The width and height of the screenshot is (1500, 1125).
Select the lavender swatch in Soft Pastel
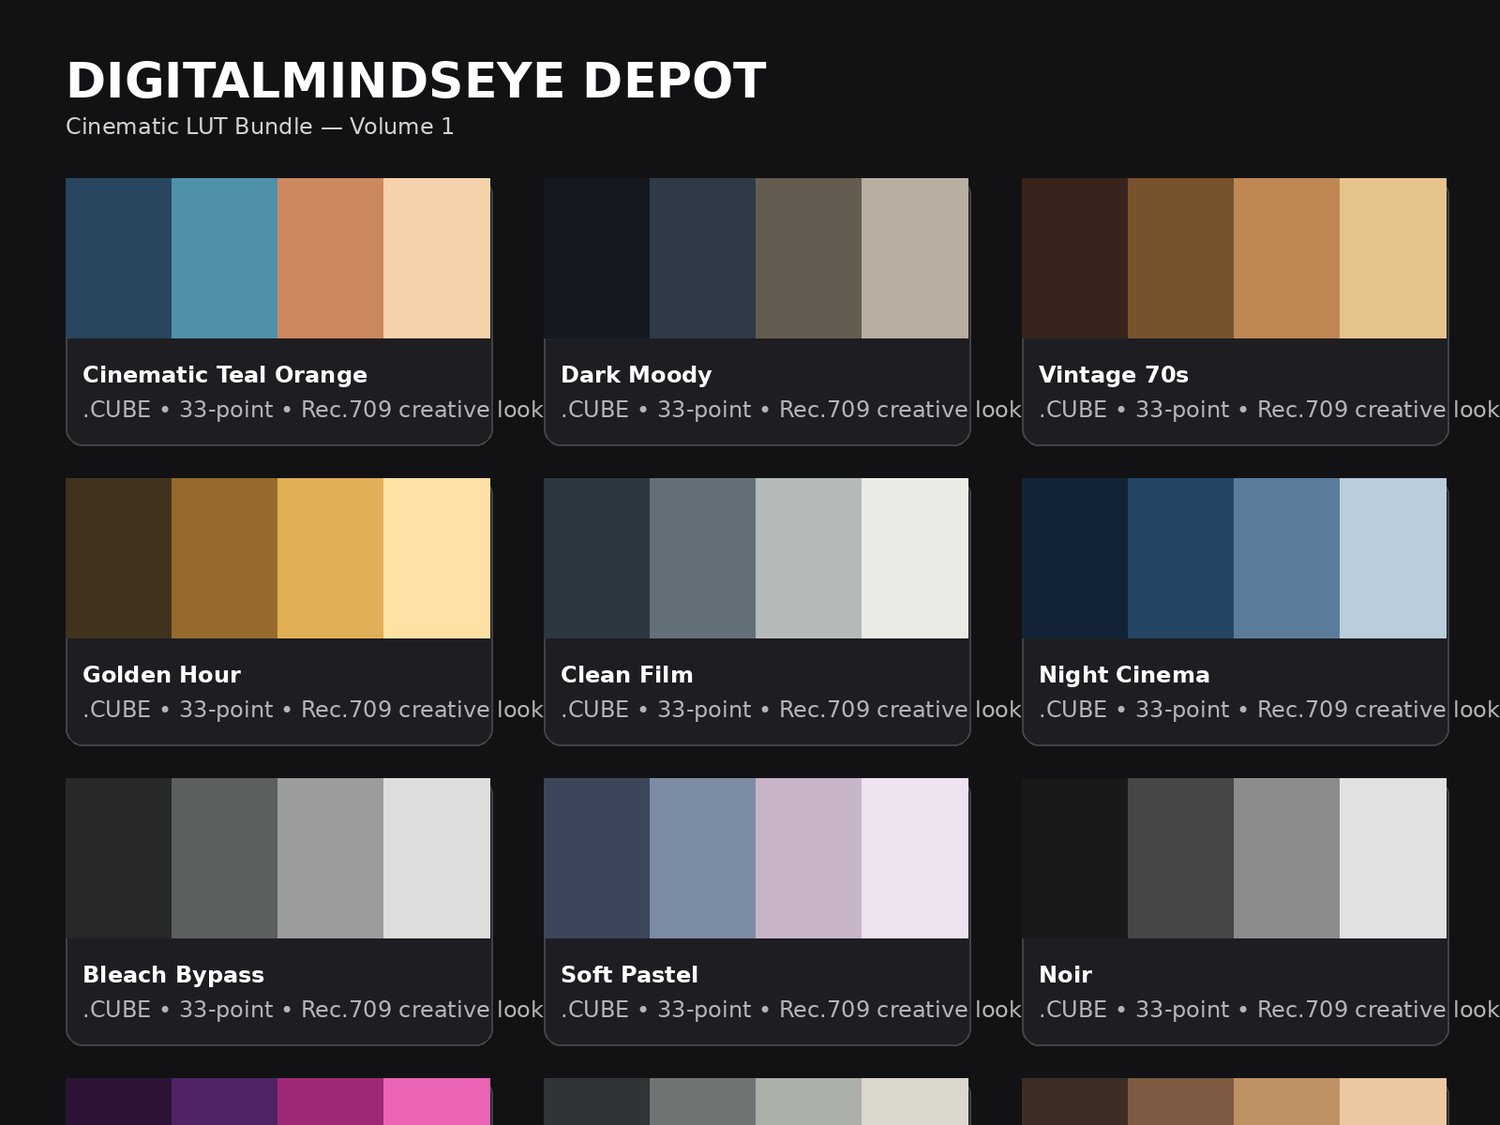(808, 858)
